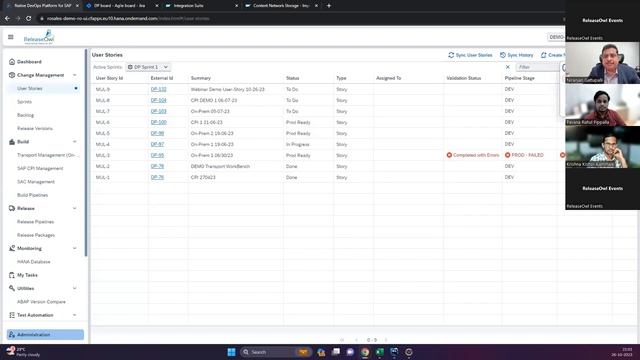Screen dimensions: 640x360
Task: Click the browser address bar
Action: (300, 18)
